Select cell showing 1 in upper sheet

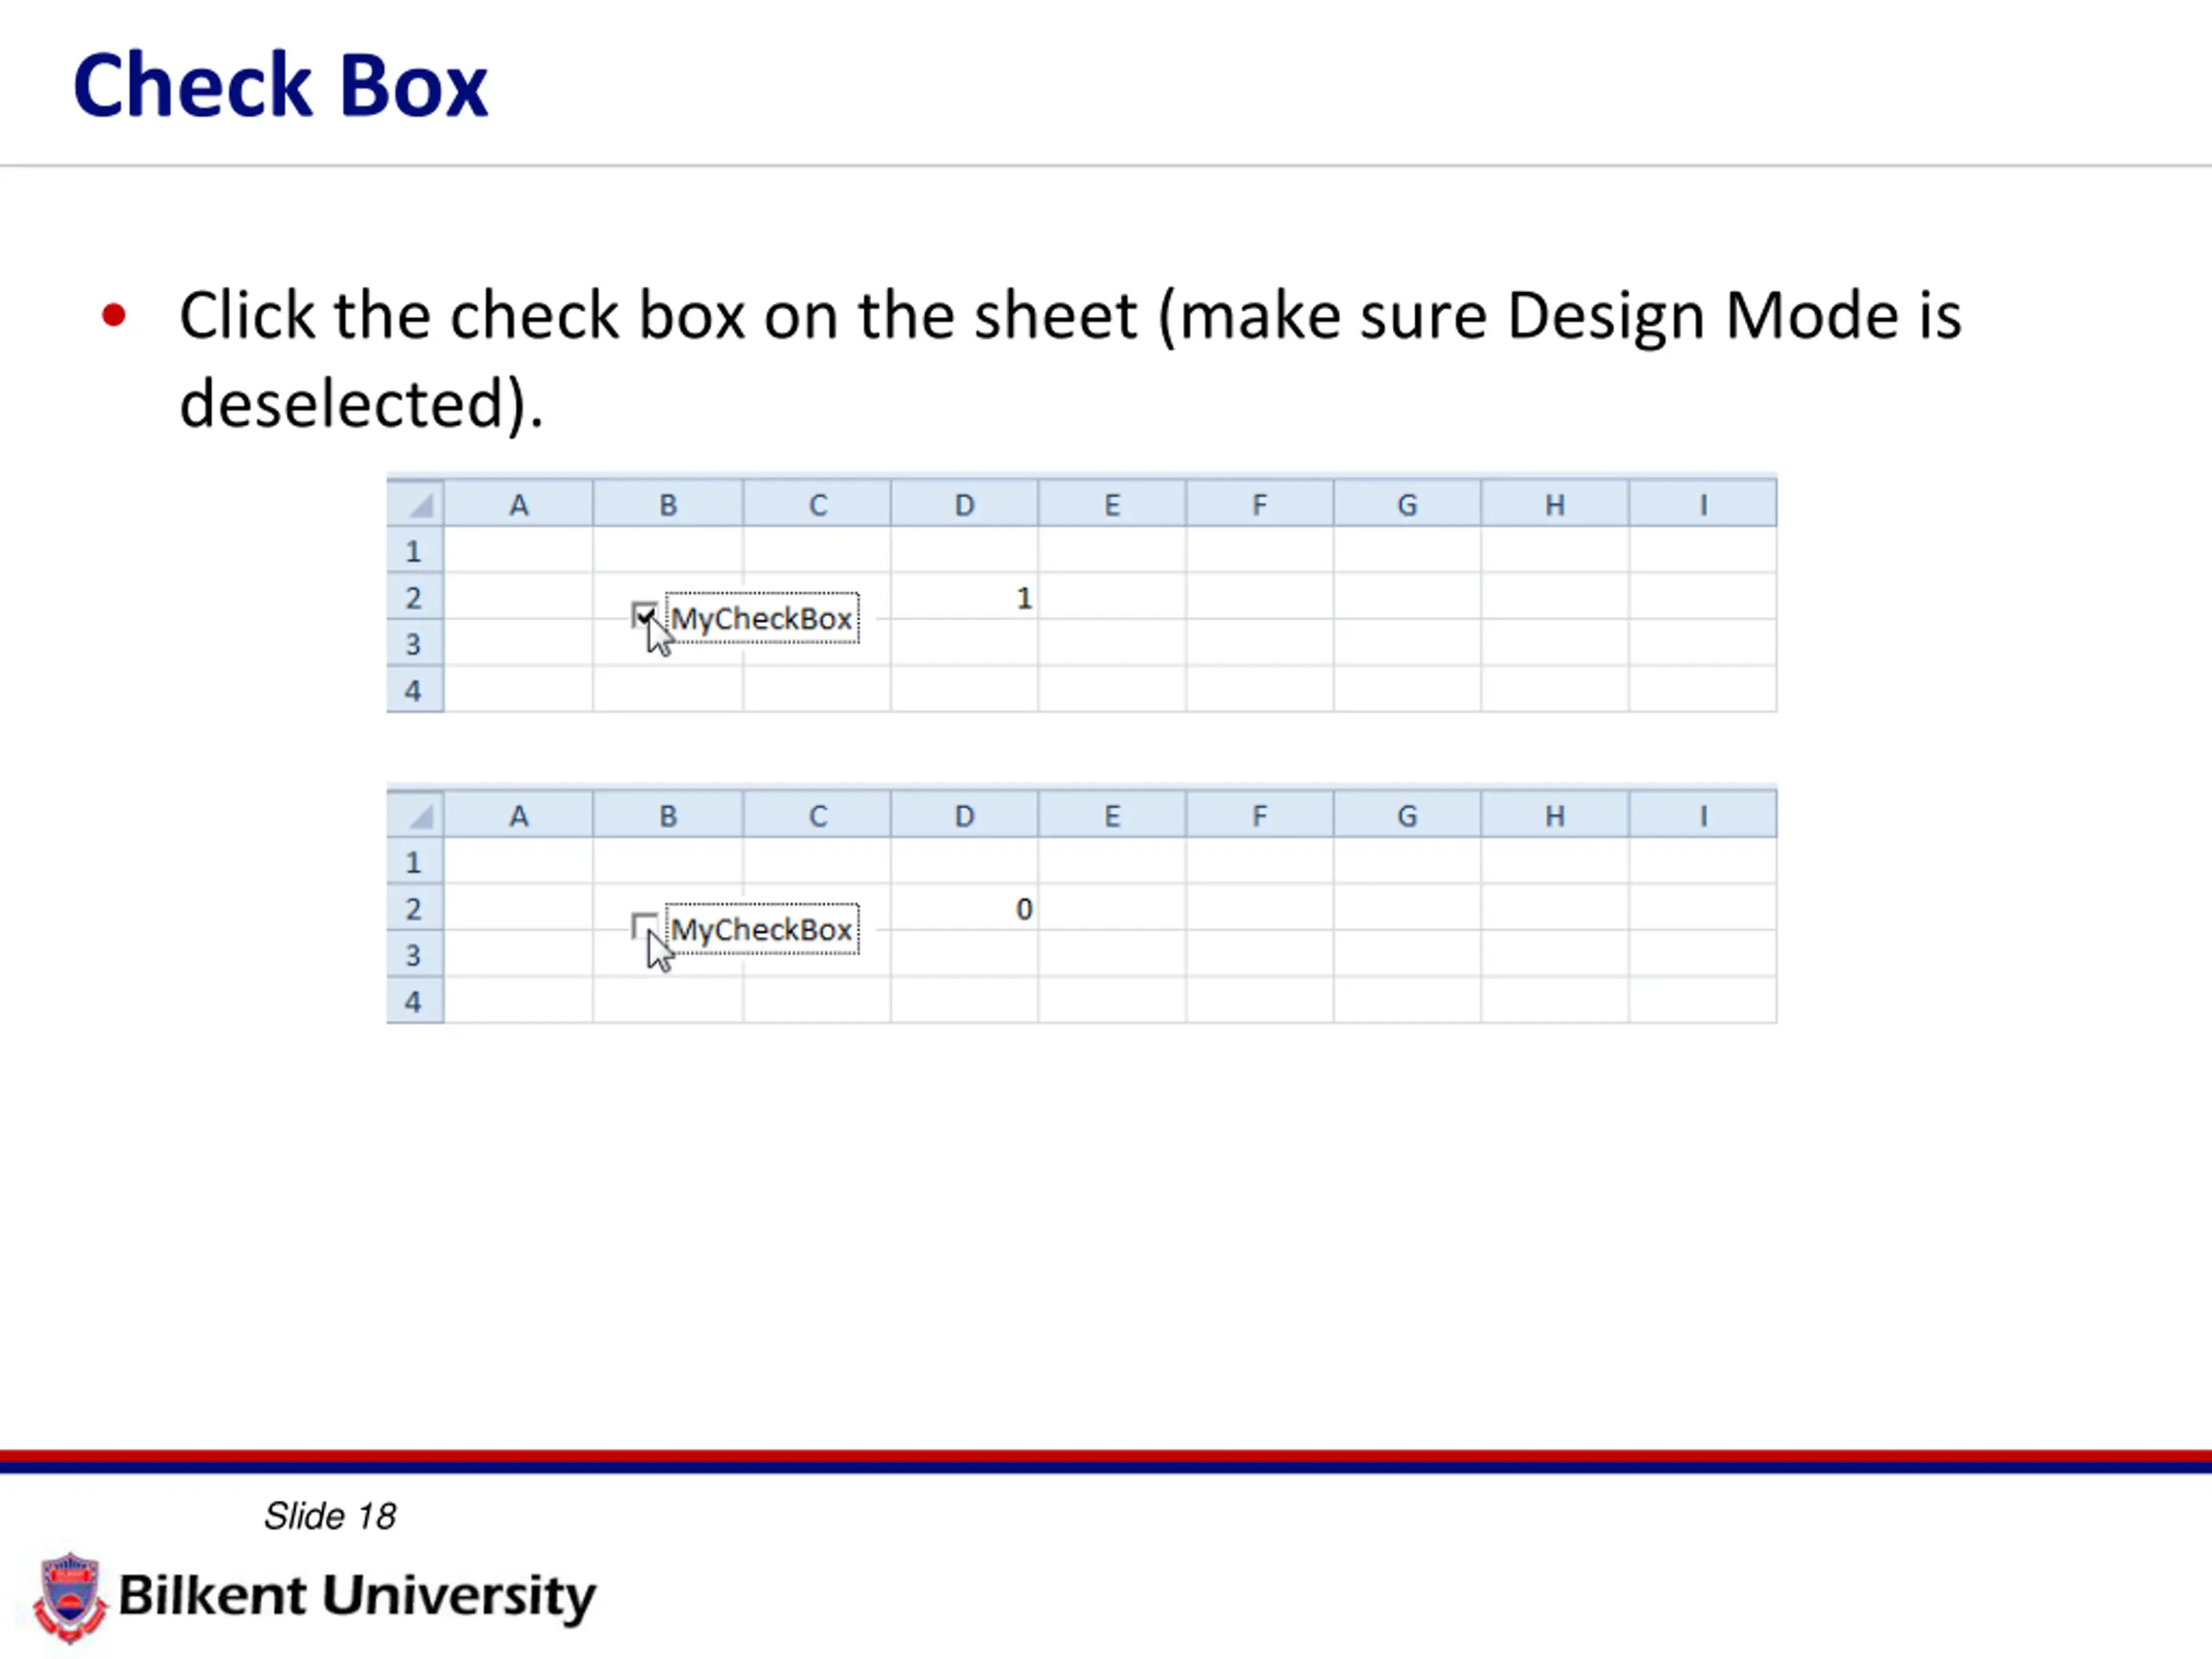coord(964,597)
